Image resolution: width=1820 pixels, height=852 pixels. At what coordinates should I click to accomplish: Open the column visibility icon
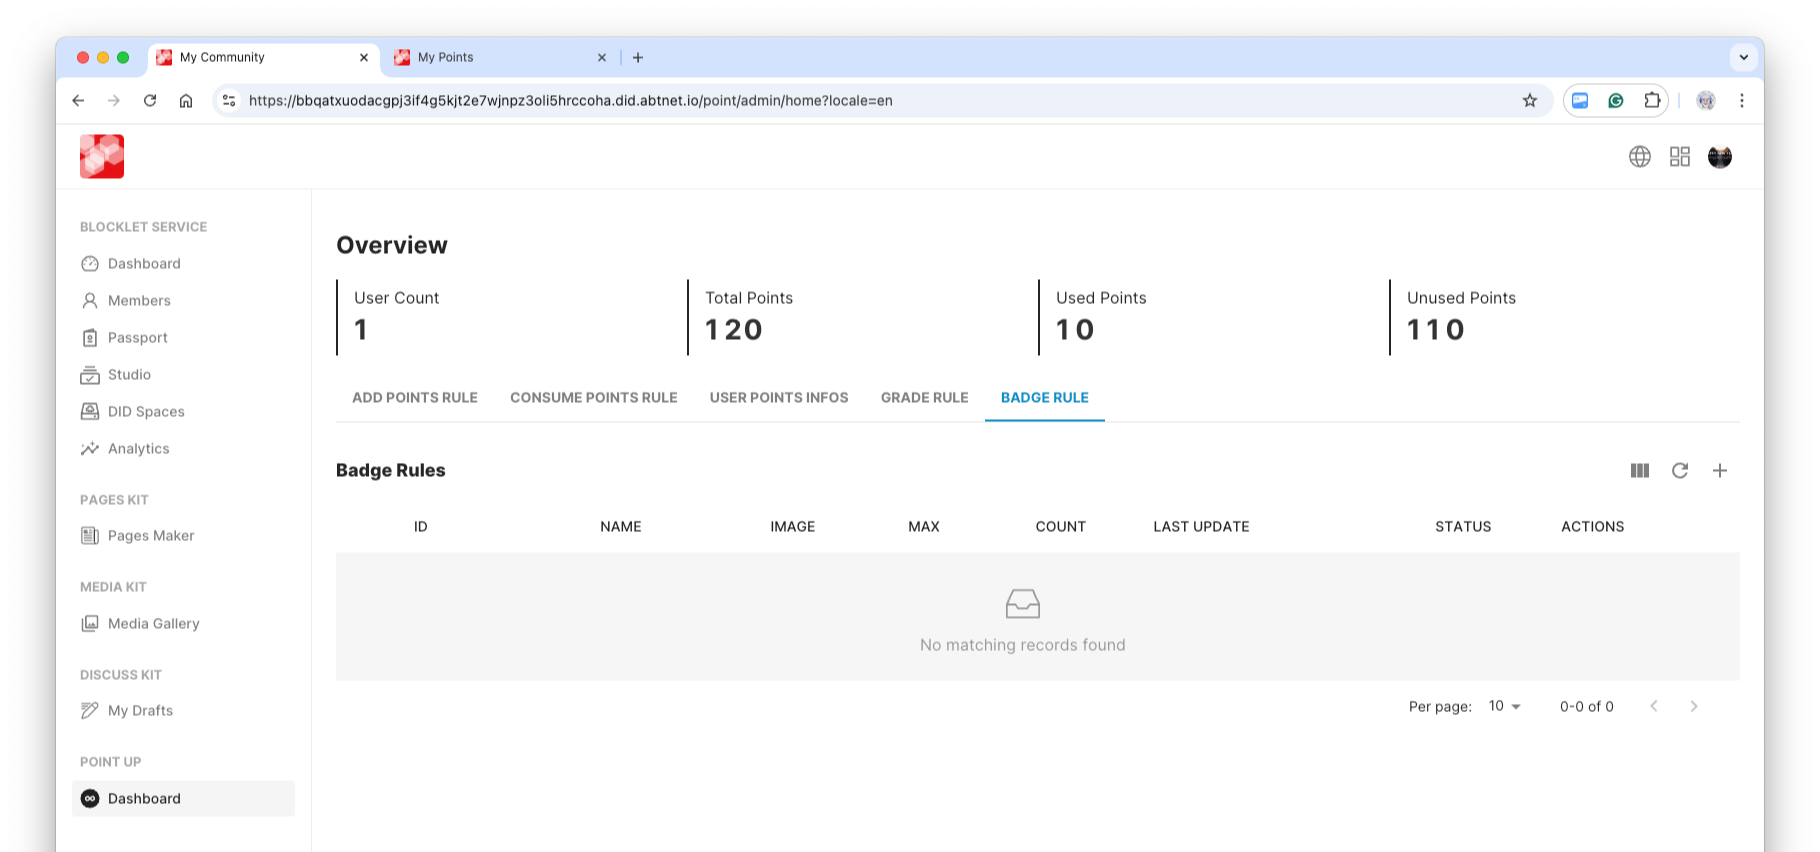1639,470
